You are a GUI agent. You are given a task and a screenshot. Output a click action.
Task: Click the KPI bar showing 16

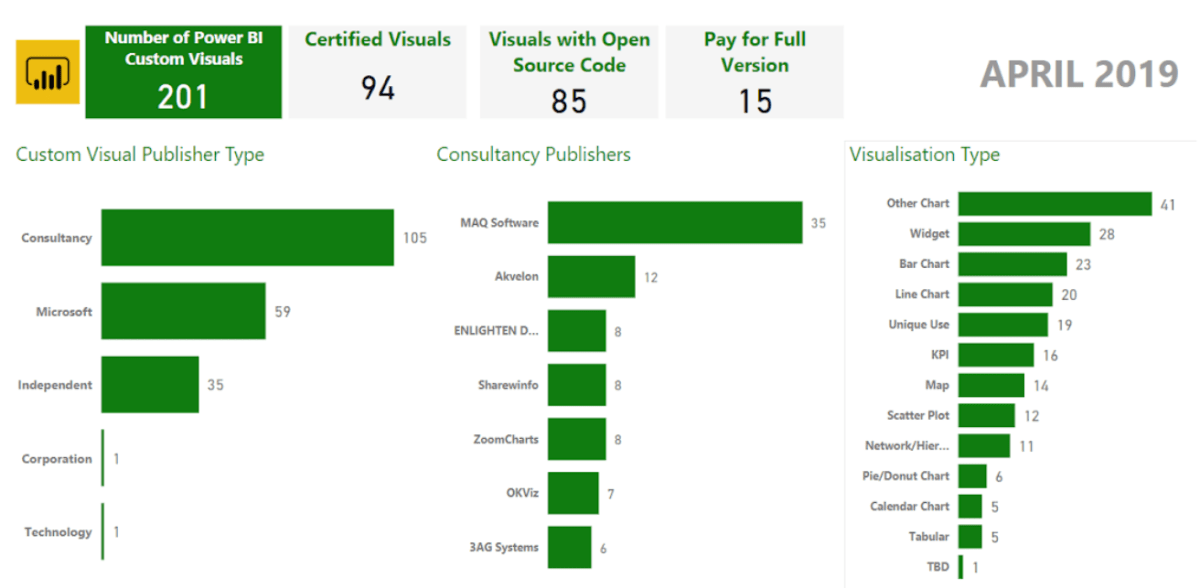(995, 354)
